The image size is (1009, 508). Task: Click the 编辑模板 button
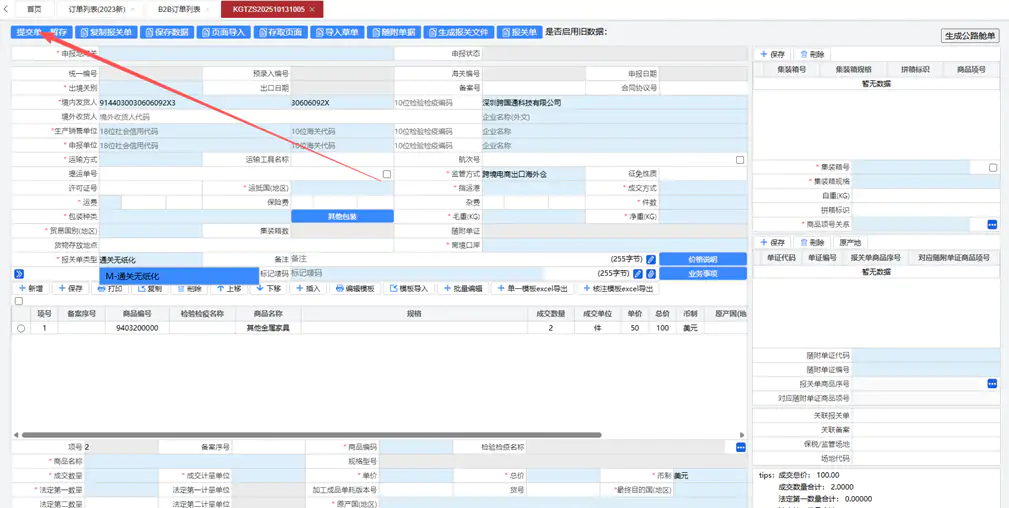coord(355,288)
